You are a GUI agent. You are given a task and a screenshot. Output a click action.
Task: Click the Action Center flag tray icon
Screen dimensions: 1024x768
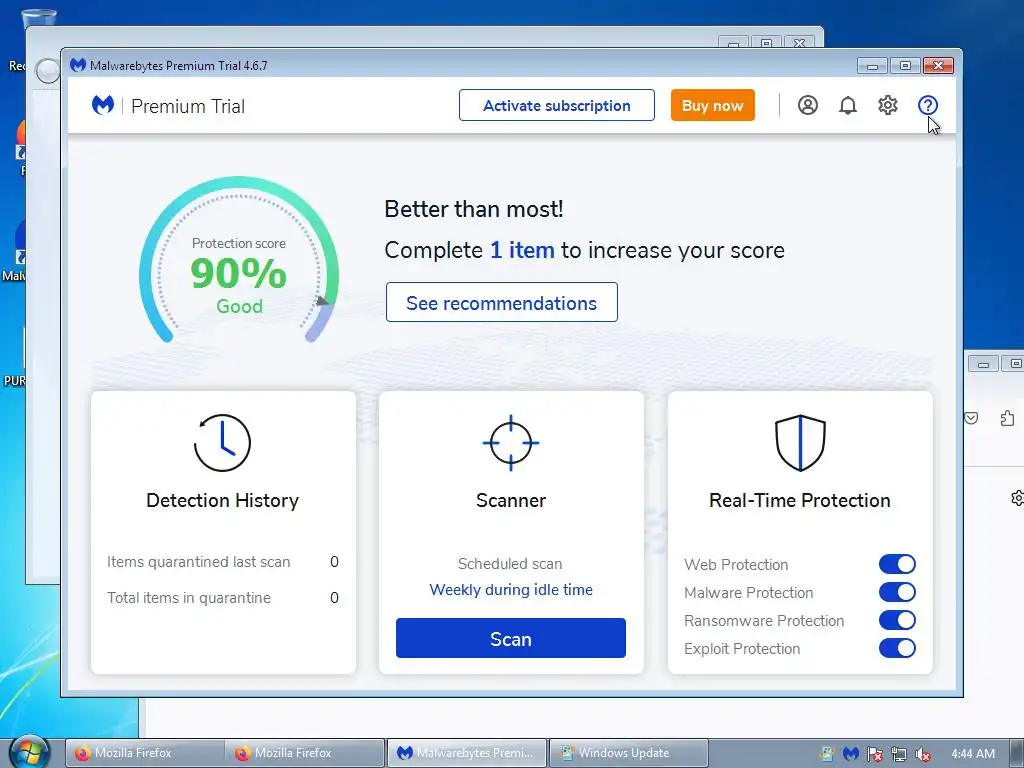874,754
